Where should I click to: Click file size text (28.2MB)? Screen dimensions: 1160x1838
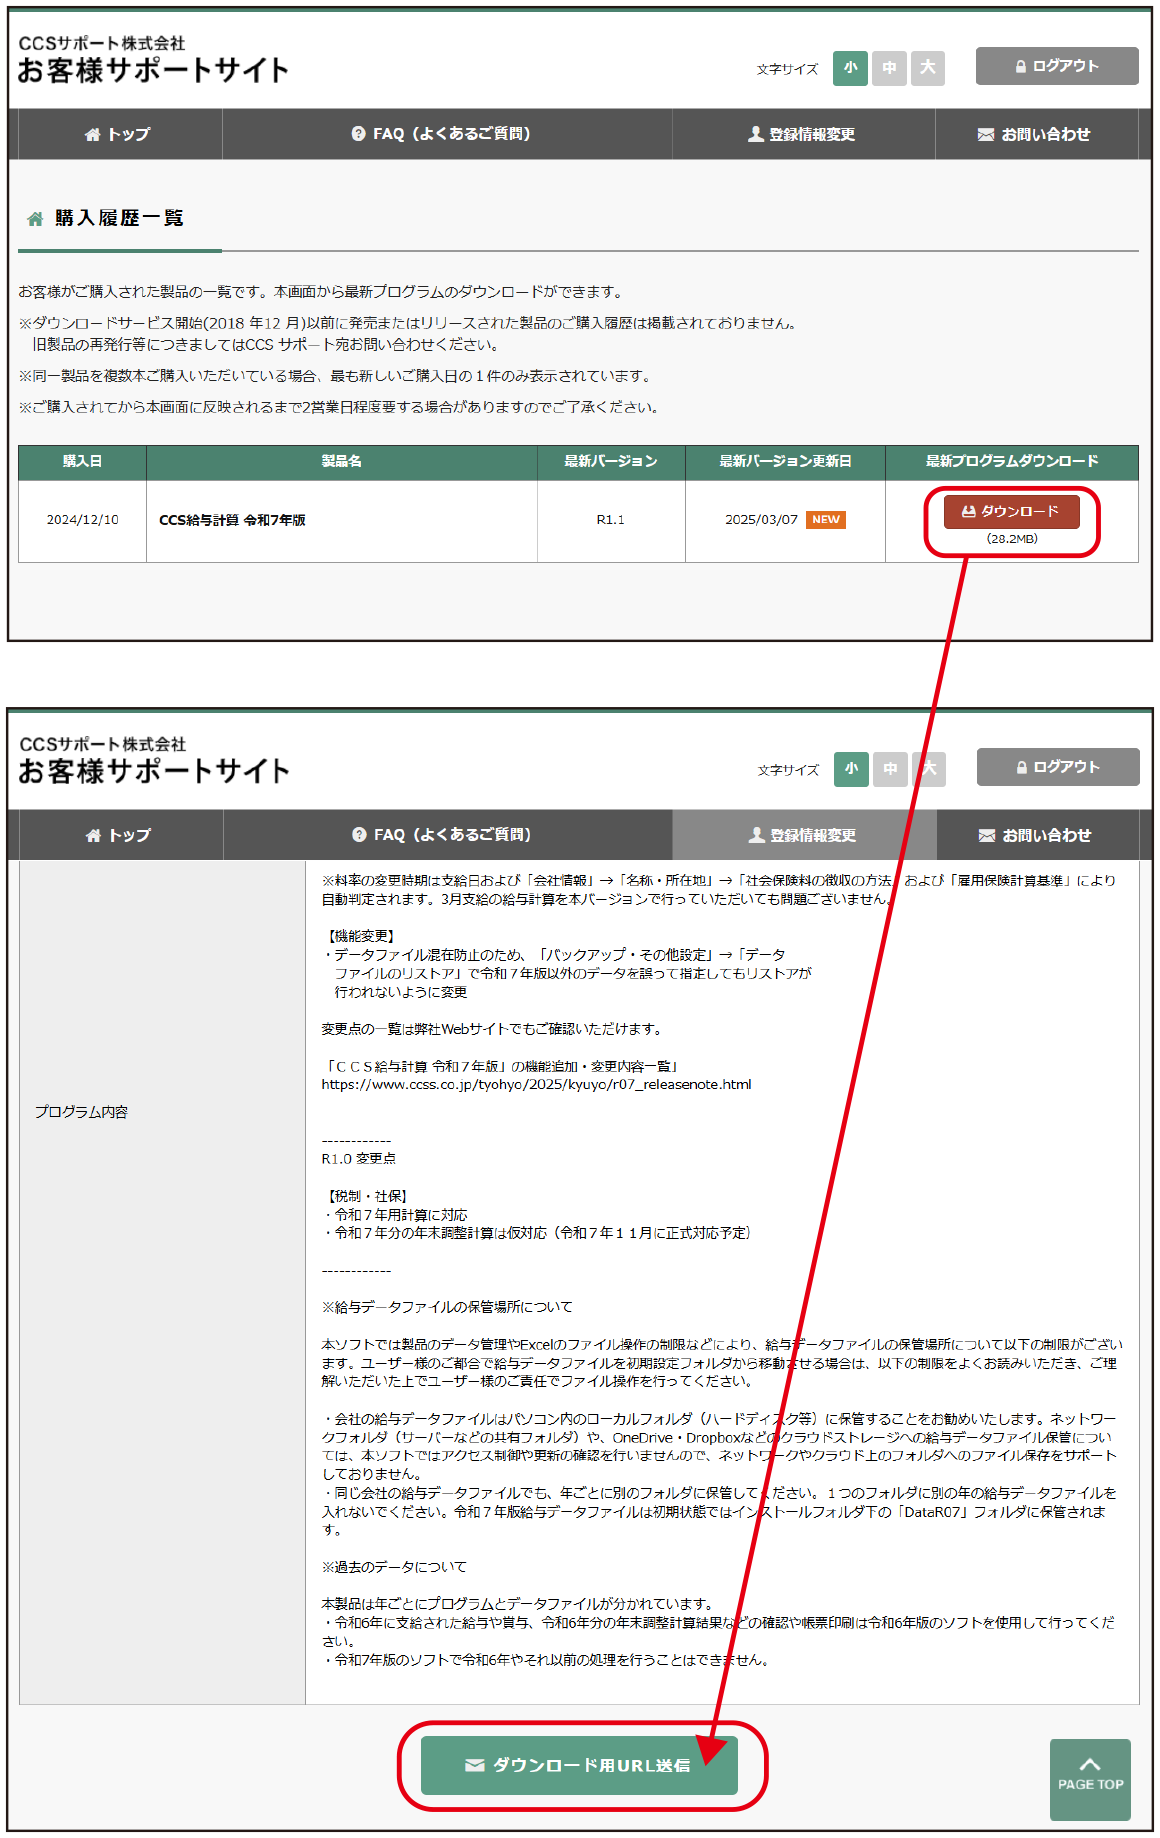(x=1012, y=539)
